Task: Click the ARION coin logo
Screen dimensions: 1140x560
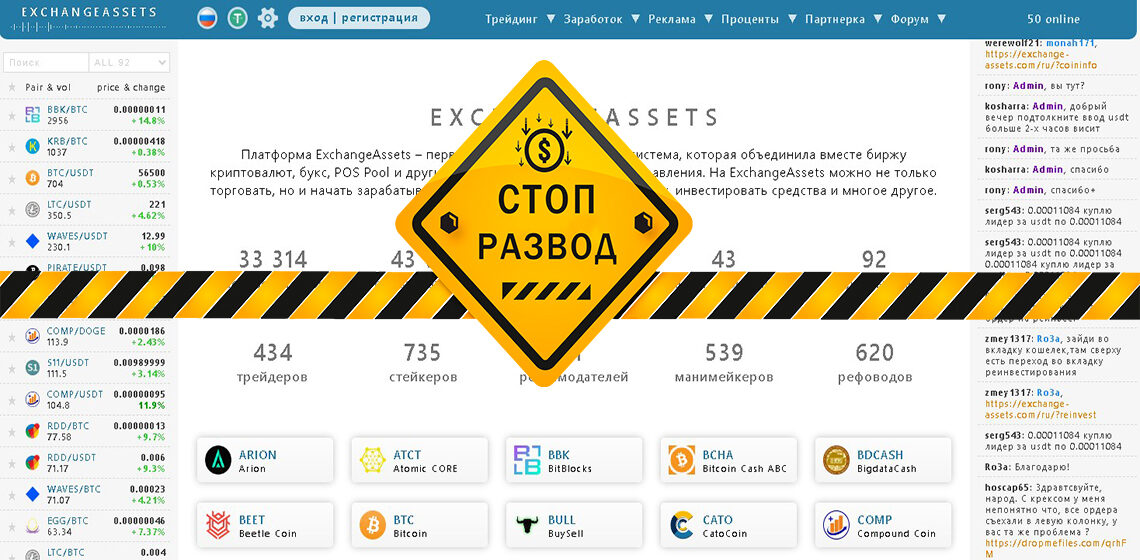Action: [218, 460]
